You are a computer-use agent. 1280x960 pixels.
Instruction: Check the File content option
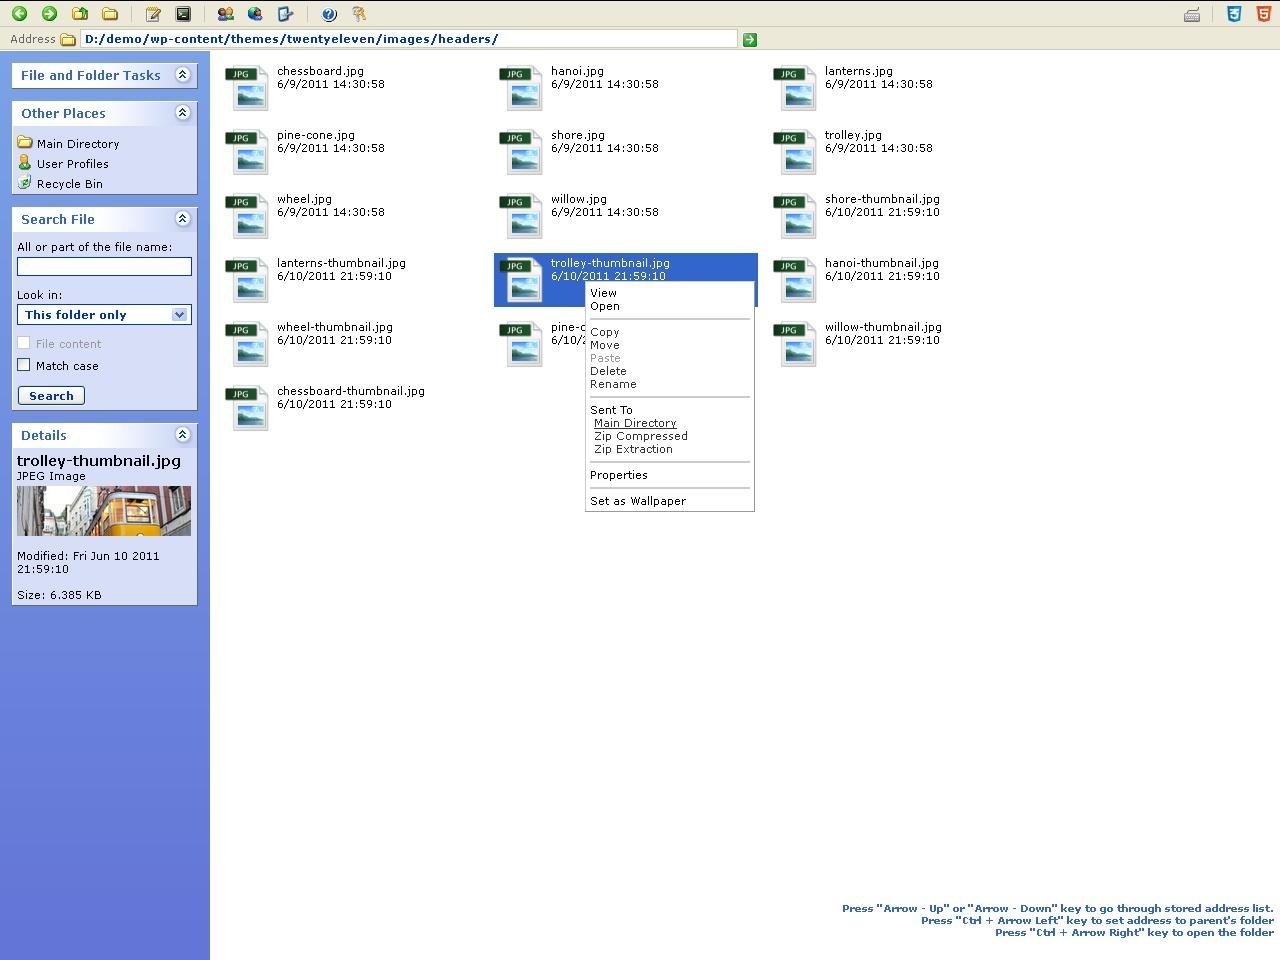click(23, 343)
